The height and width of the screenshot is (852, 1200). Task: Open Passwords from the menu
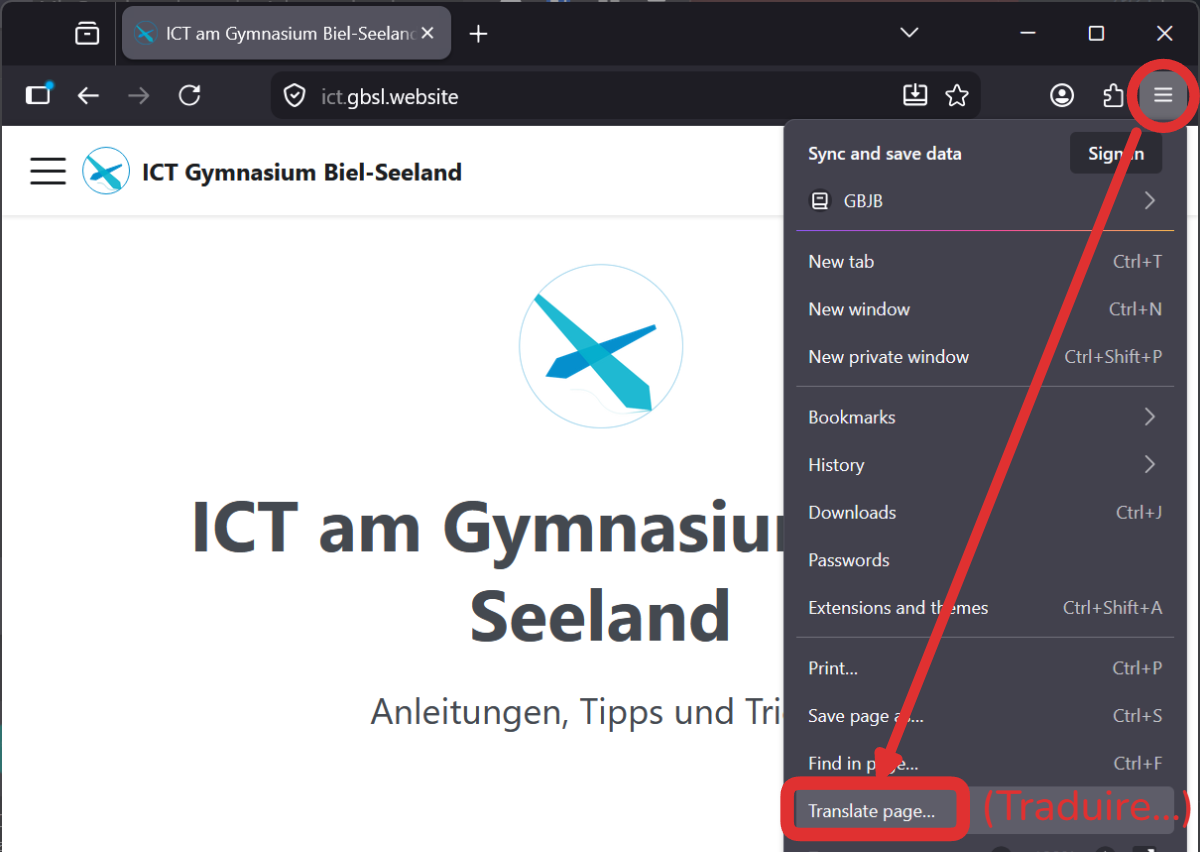[x=985, y=560]
